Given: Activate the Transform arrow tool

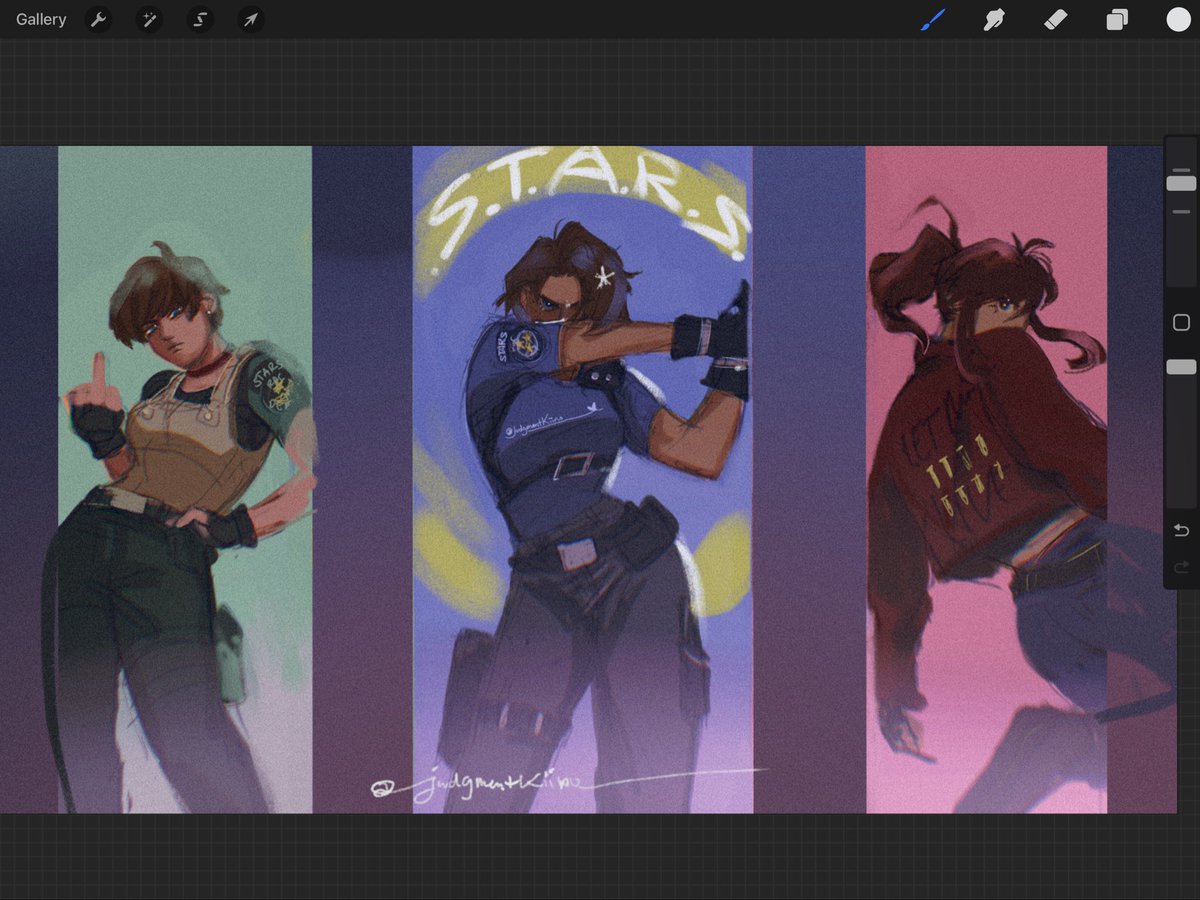Looking at the screenshot, I should tap(251, 19).
